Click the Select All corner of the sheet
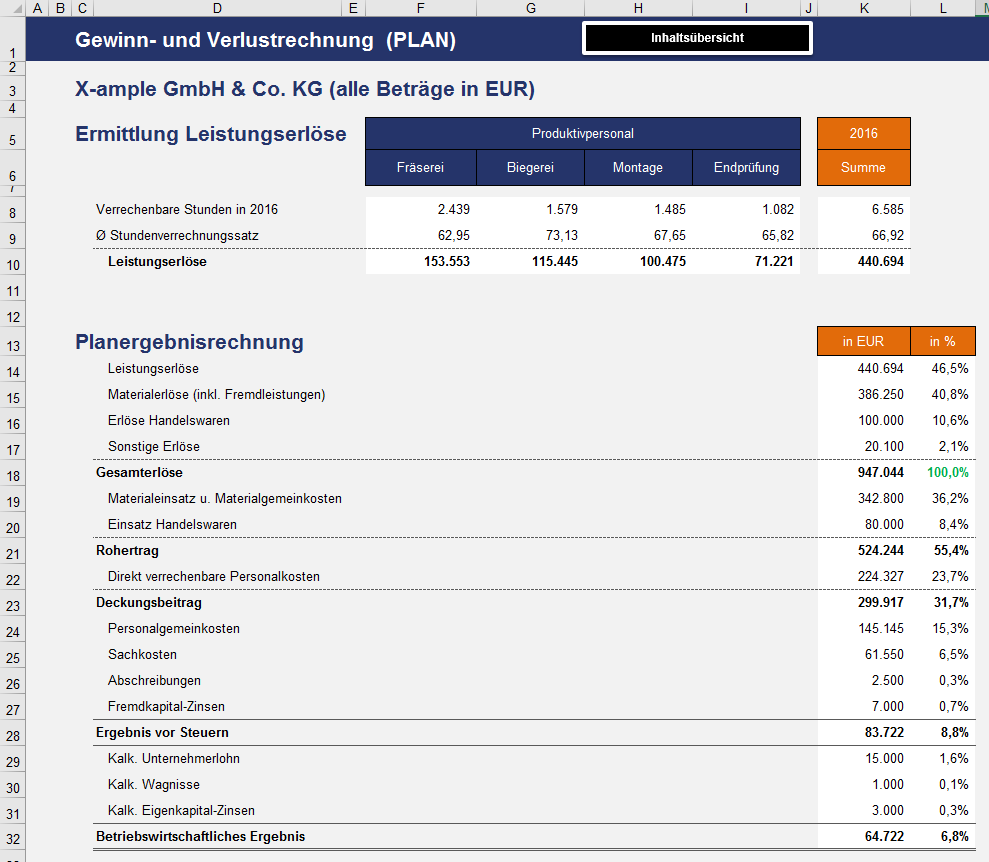 13,8
